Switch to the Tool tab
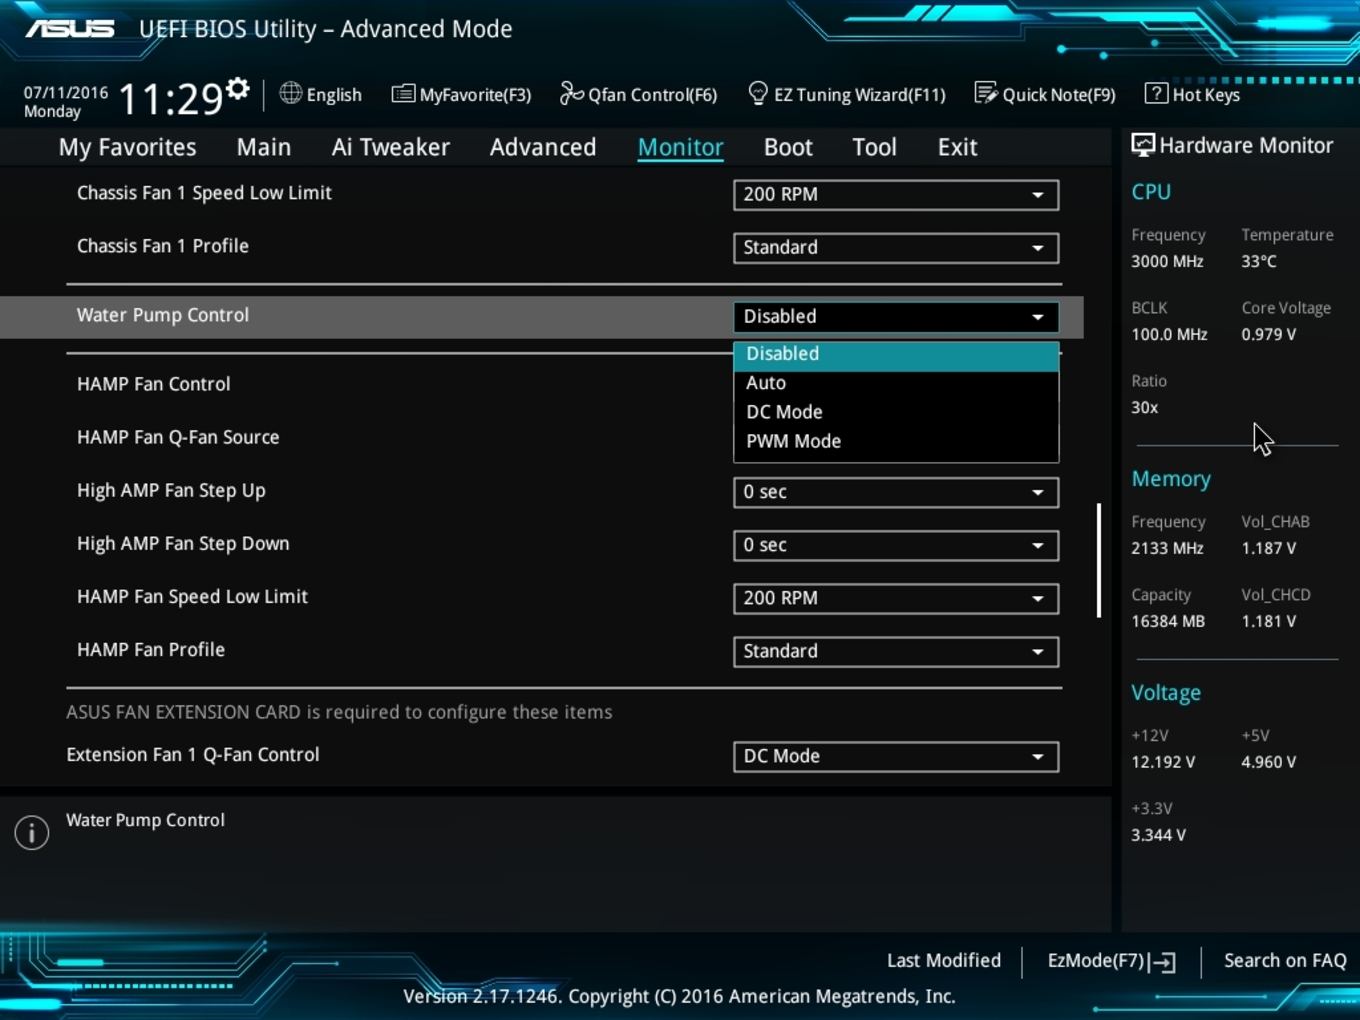This screenshot has width=1360, height=1020. pos(874,147)
